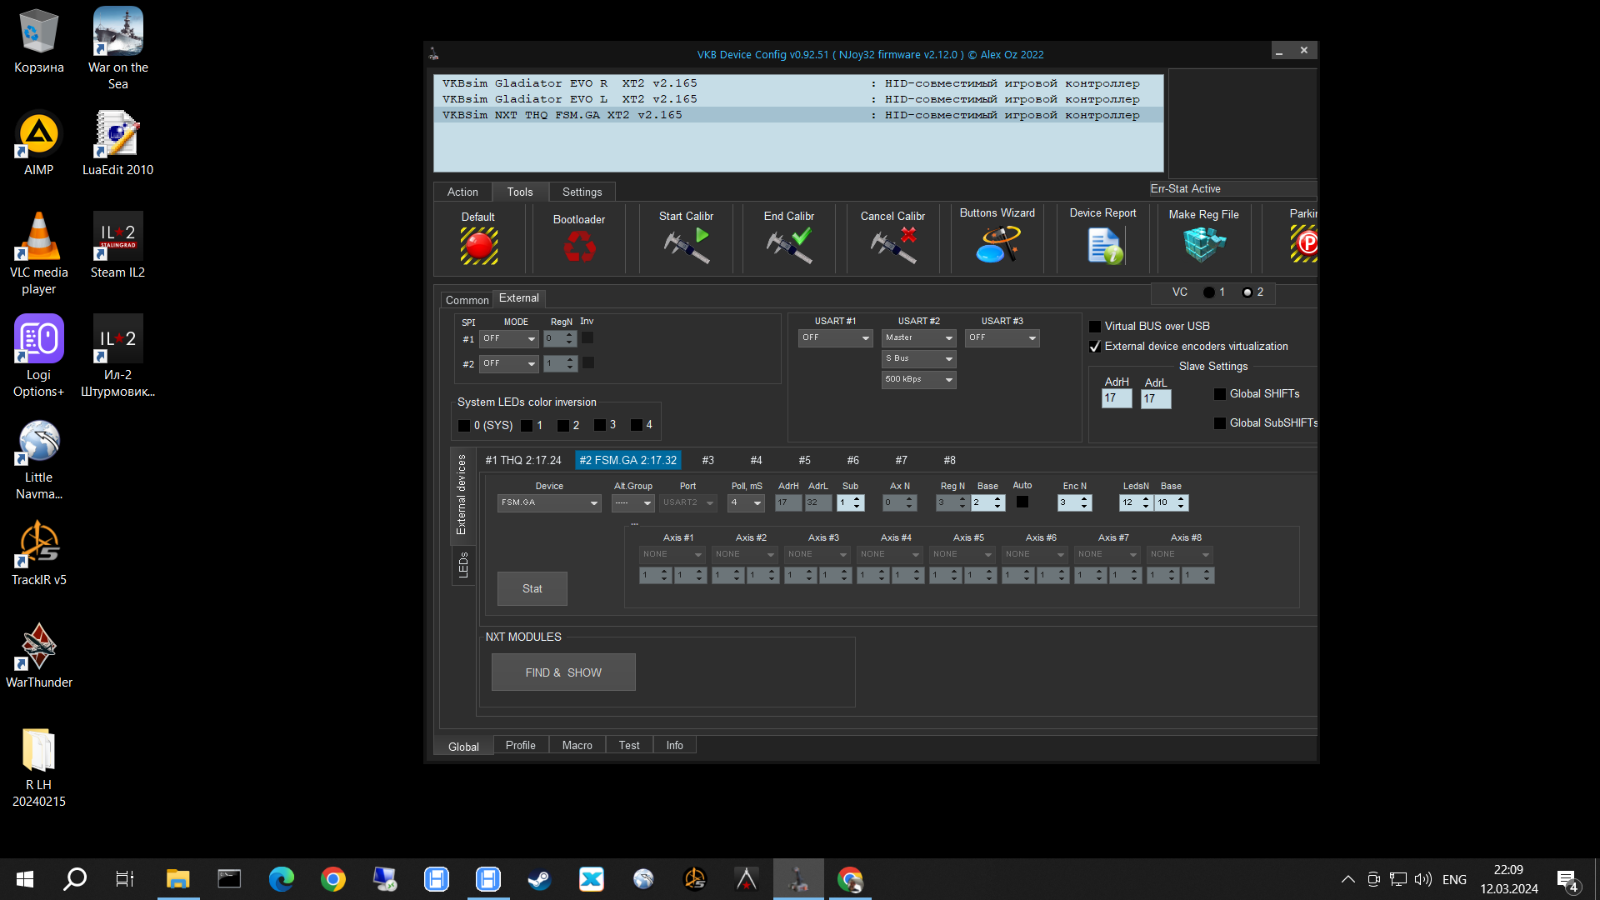Generate a Device Report
This screenshot has height=900, width=1600.
click(1105, 246)
